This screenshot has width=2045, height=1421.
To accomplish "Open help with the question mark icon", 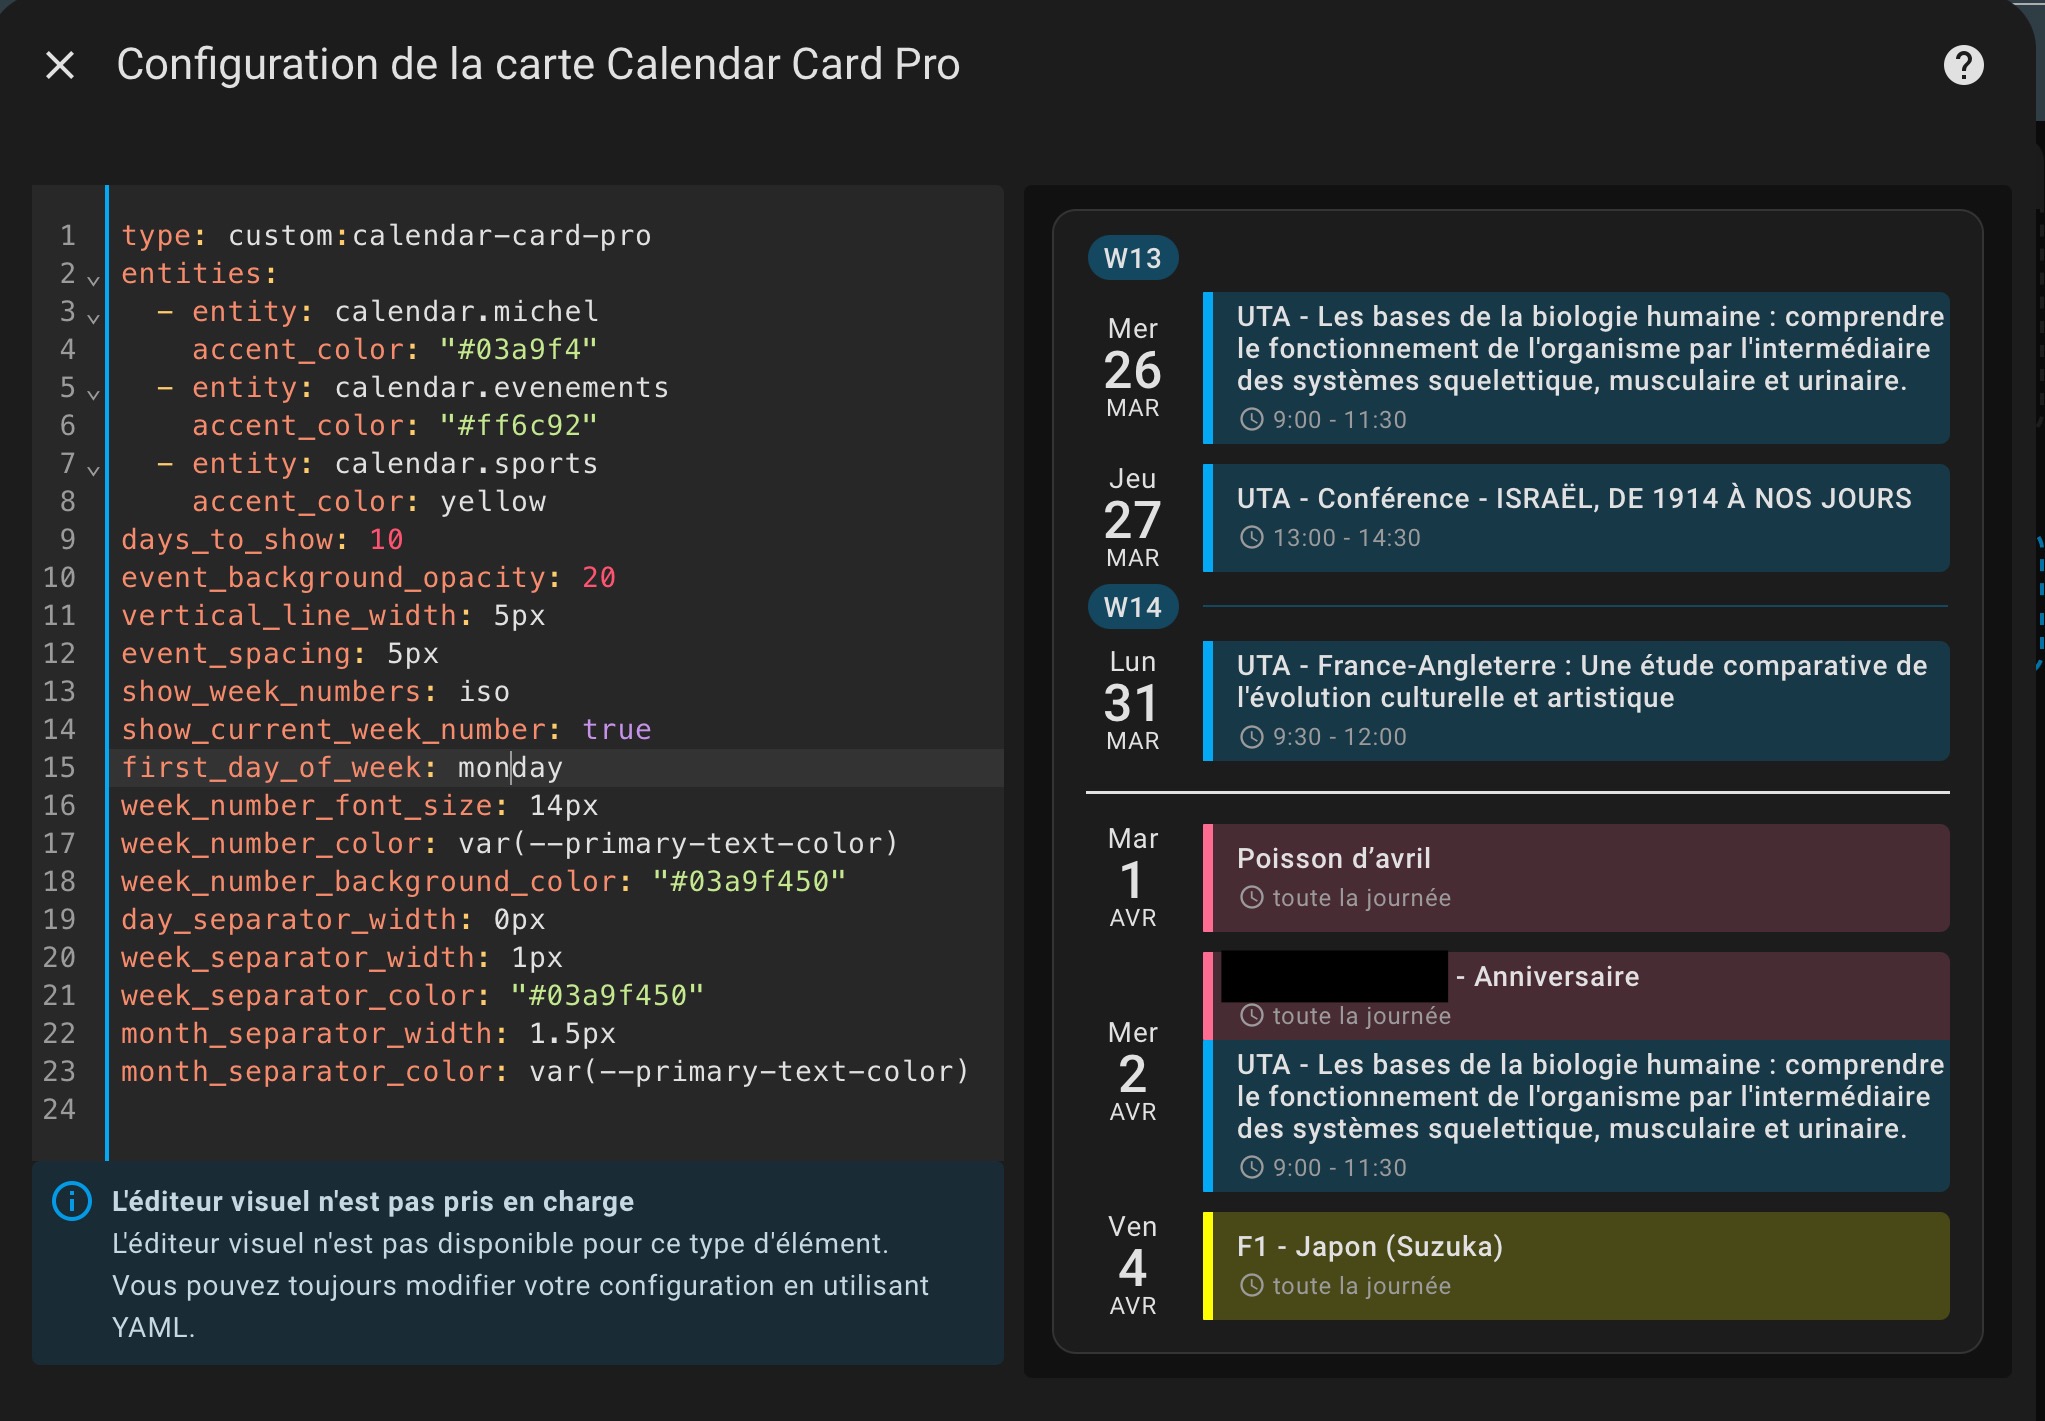I will click(1964, 64).
